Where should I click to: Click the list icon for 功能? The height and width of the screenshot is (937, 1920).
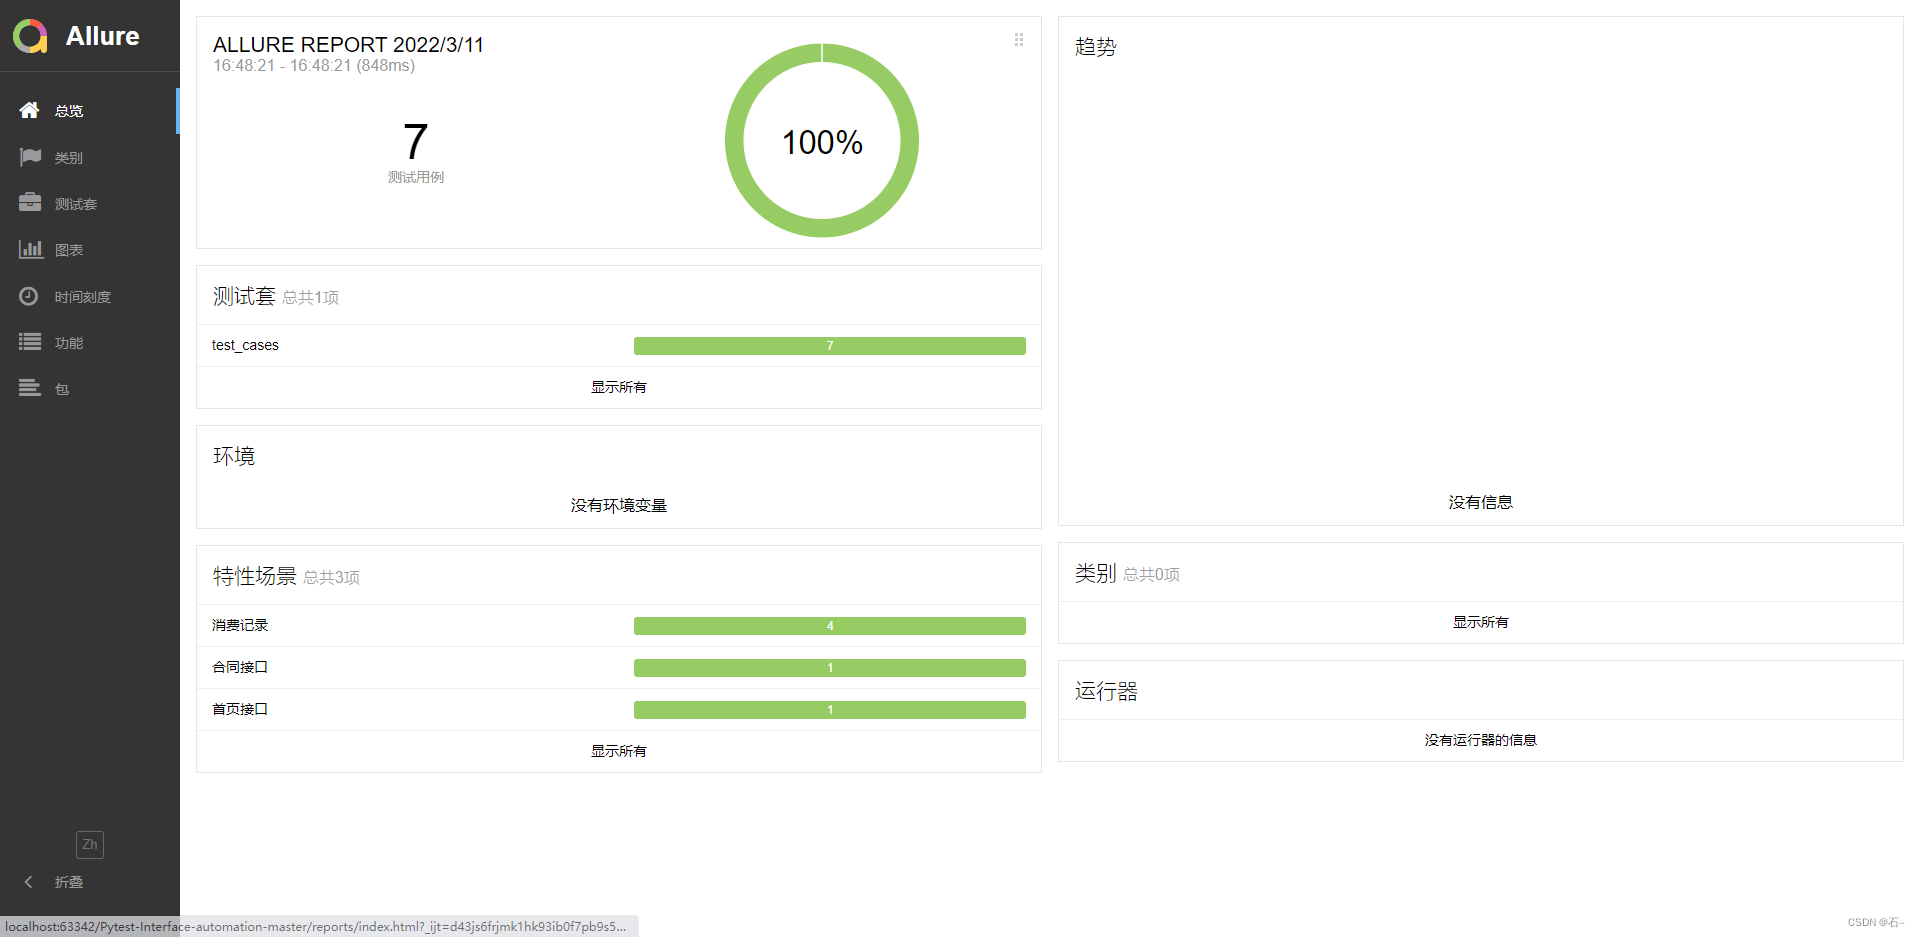[30, 342]
